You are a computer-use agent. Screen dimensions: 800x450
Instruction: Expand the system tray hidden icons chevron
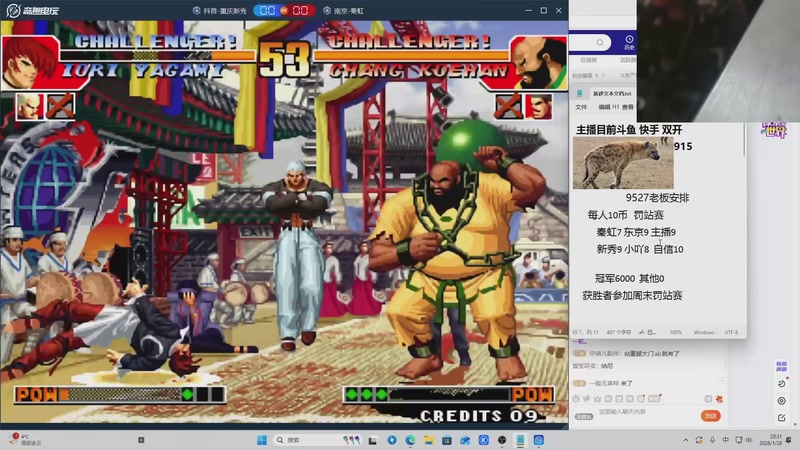pos(685,440)
